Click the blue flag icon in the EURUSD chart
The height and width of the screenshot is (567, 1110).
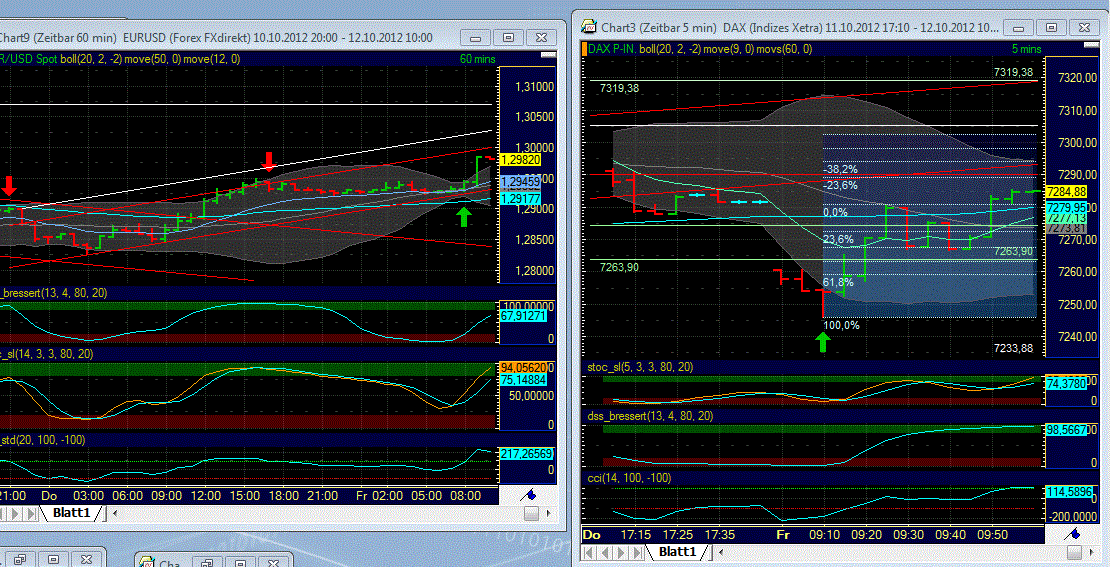[529, 495]
